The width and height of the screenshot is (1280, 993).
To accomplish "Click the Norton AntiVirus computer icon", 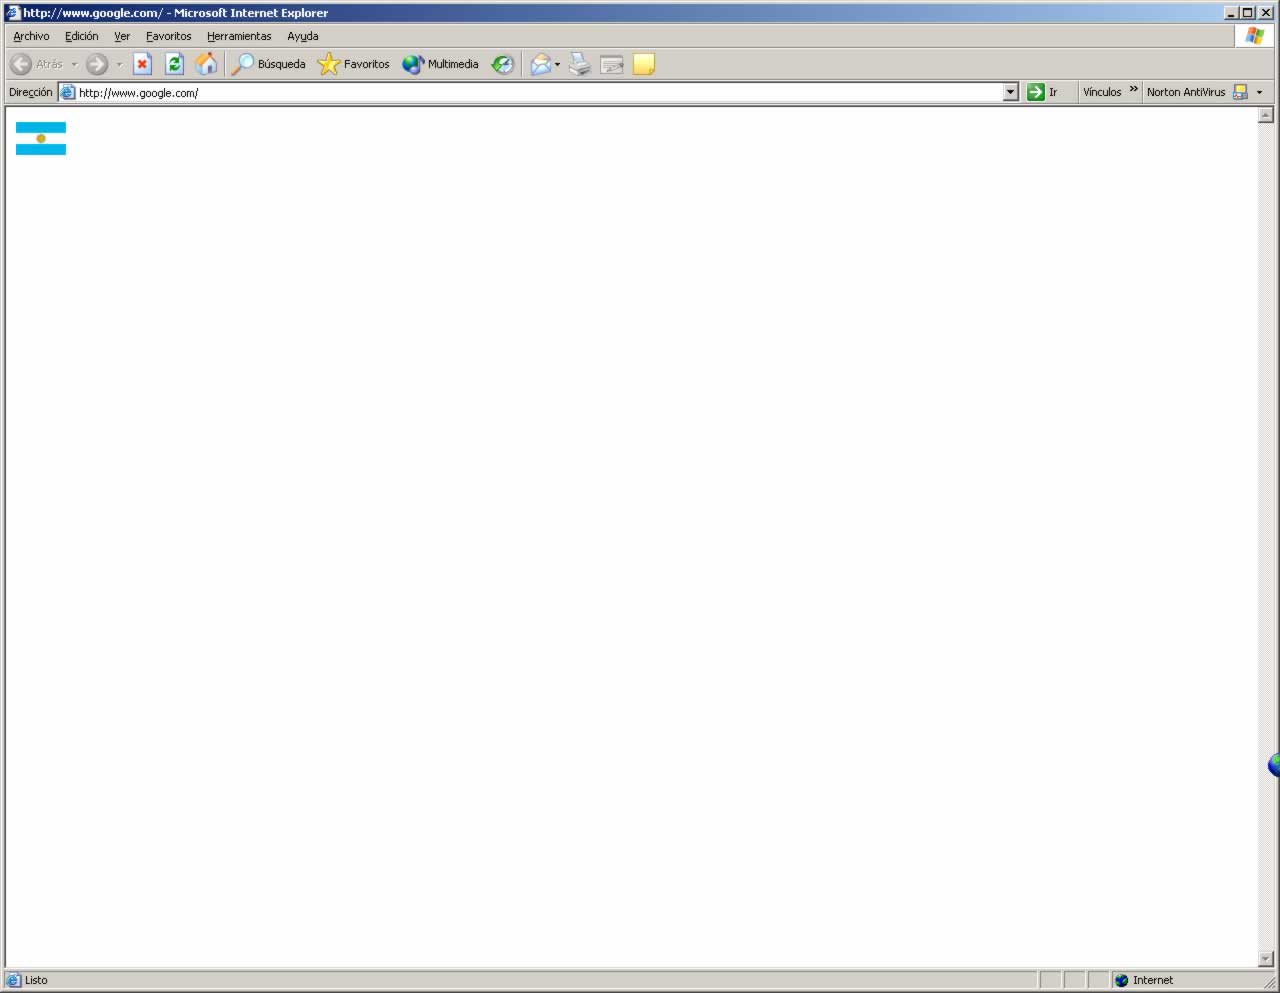I will coord(1240,92).
